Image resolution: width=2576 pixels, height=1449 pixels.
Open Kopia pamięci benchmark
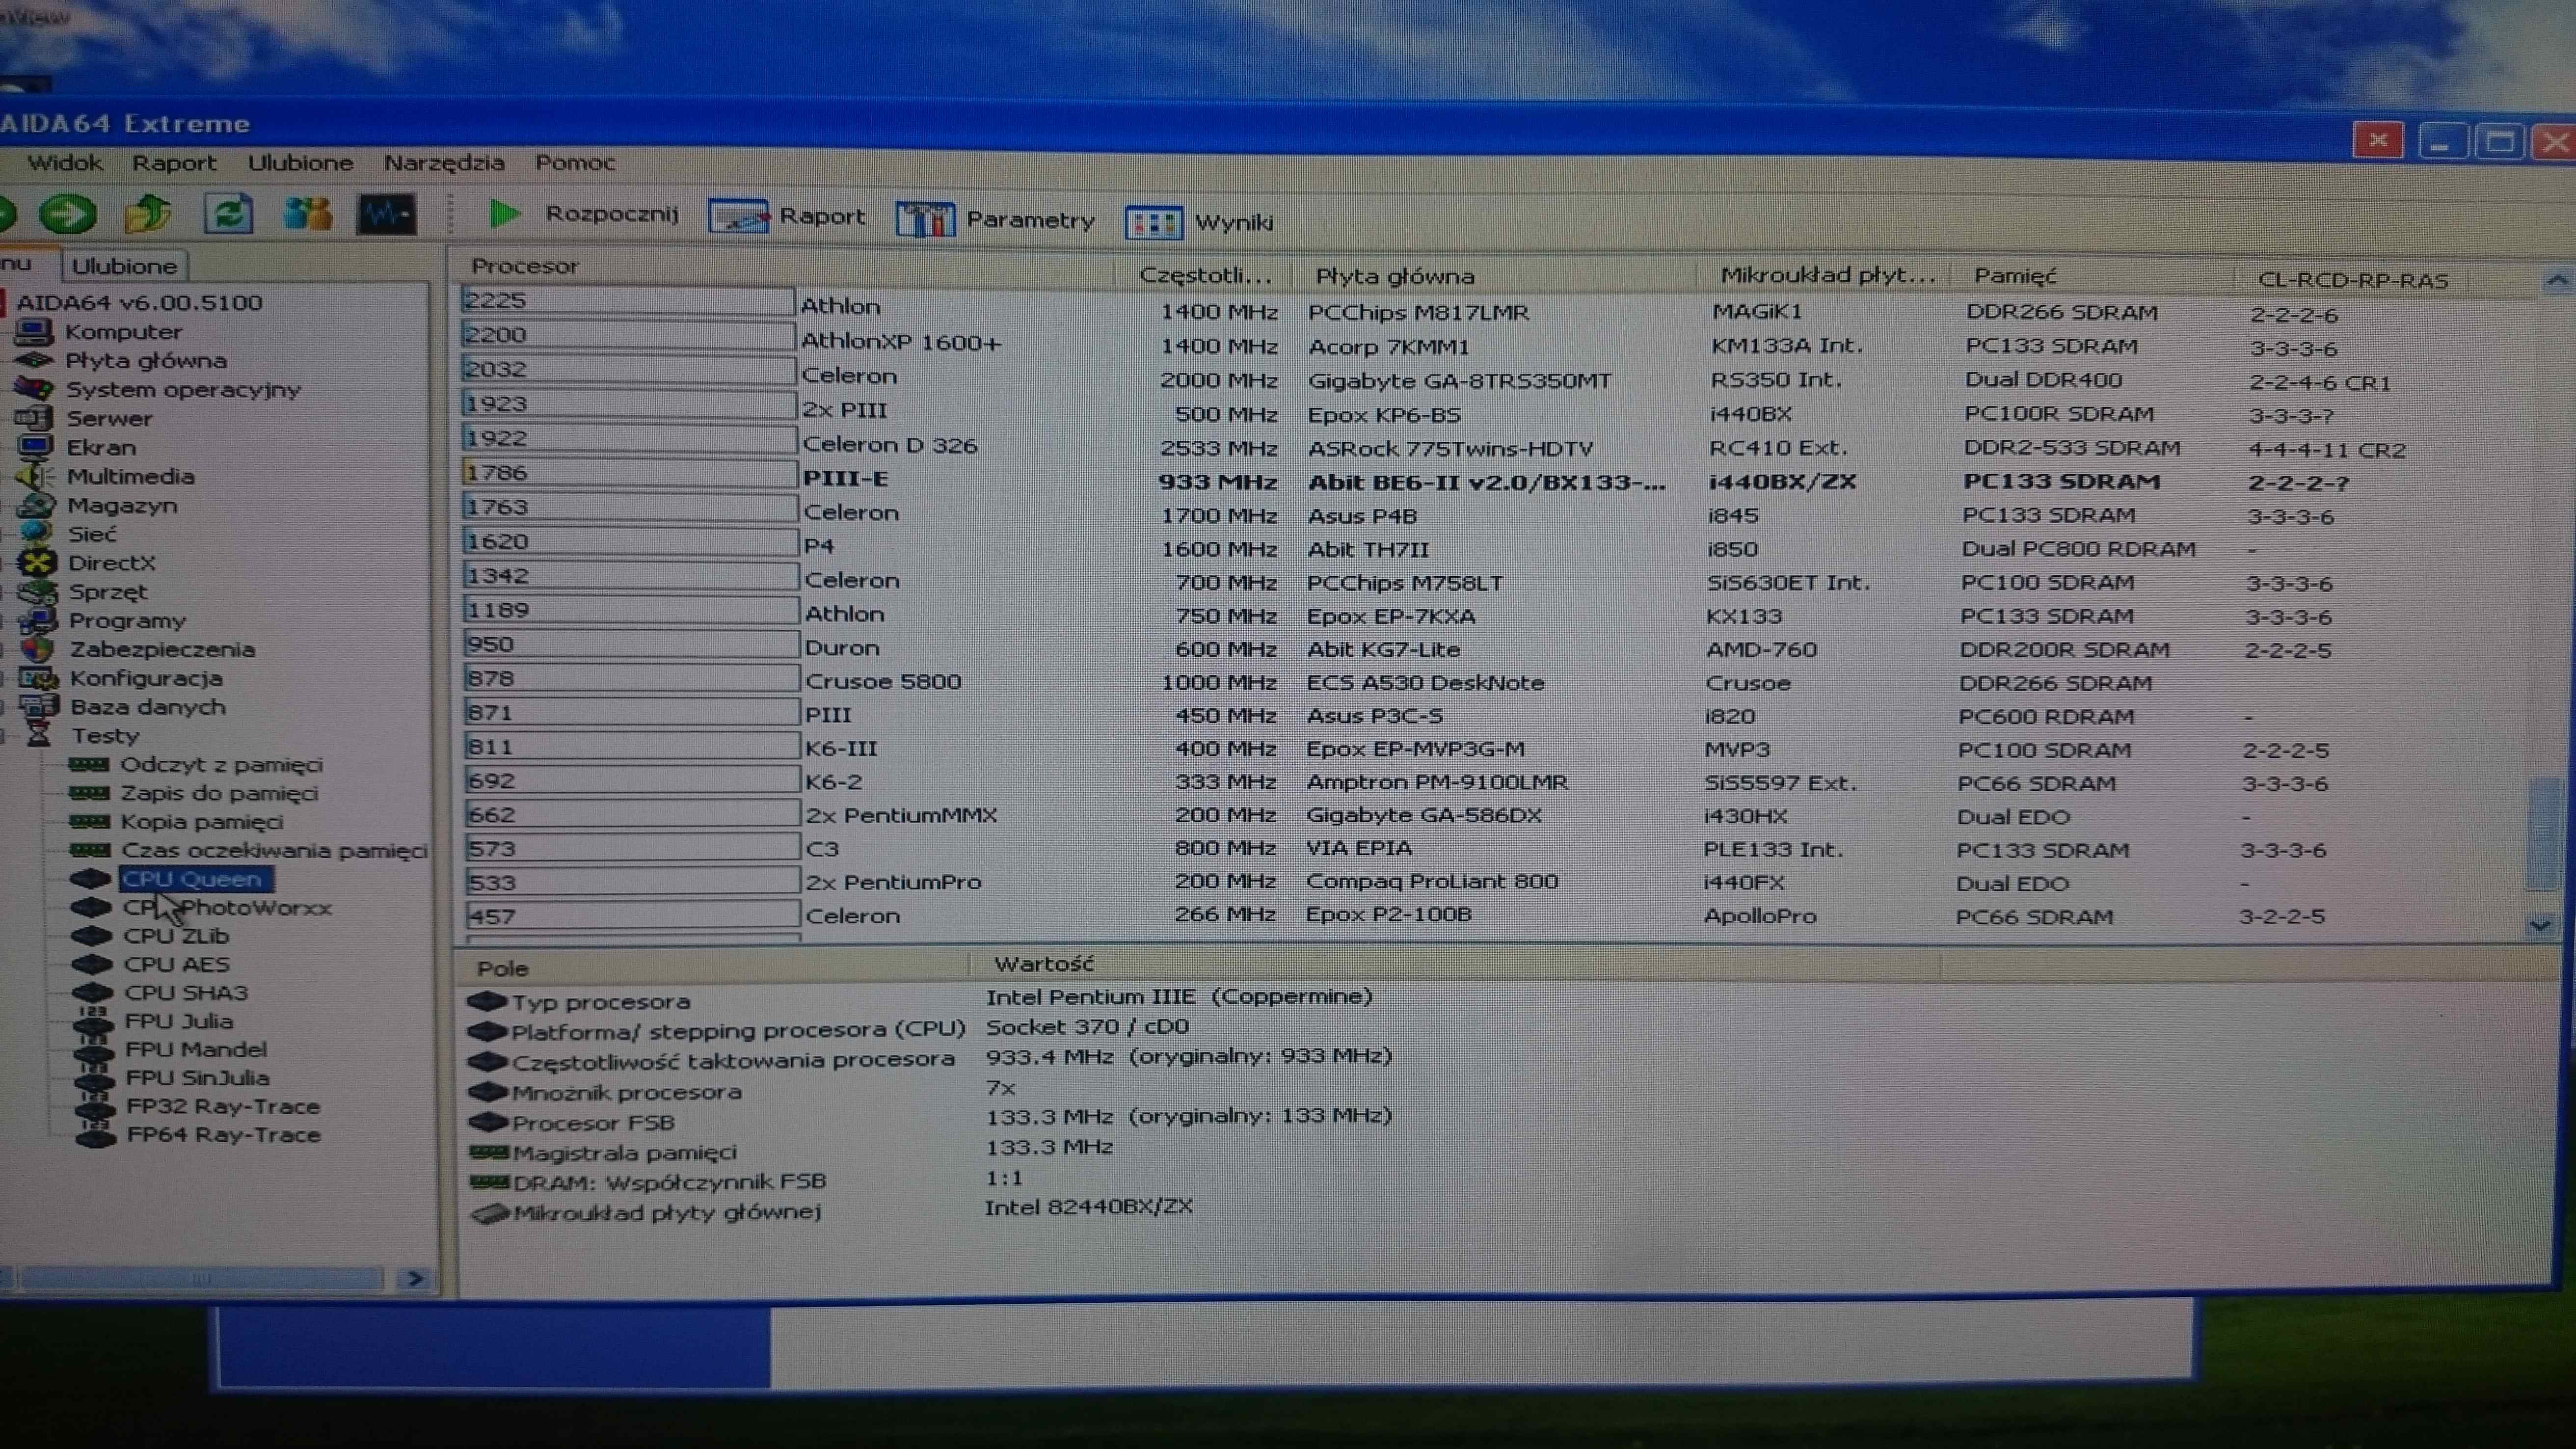(x=202, y=822)
